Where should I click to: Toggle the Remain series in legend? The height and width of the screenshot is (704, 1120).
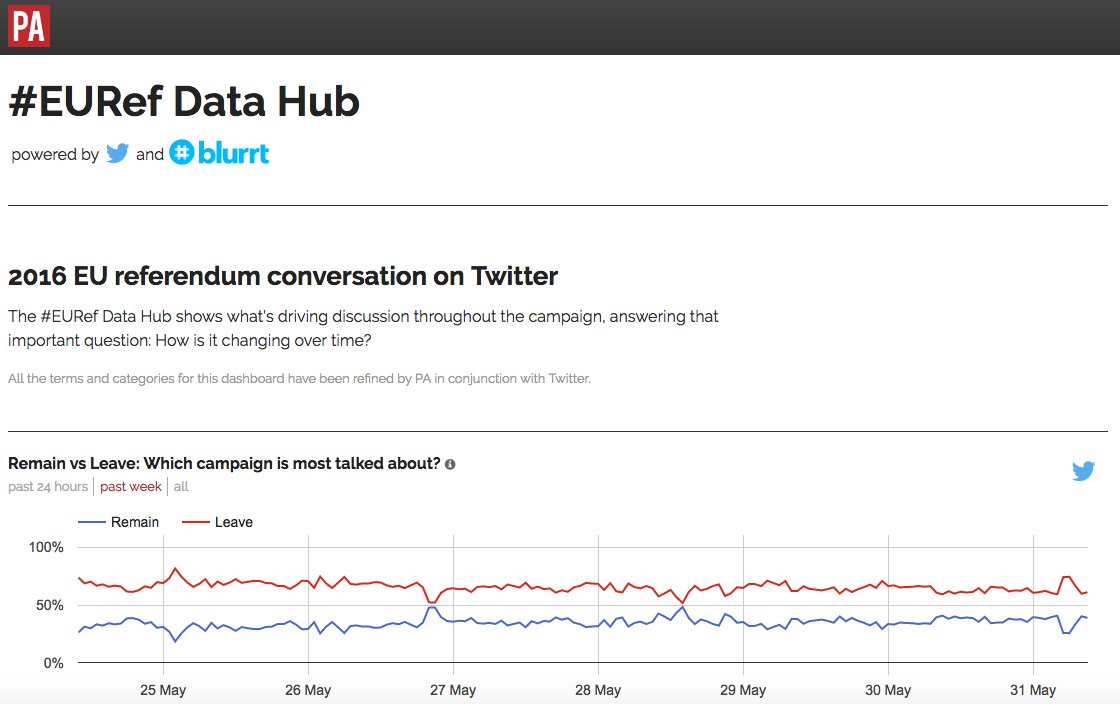[x=119, y=522]
